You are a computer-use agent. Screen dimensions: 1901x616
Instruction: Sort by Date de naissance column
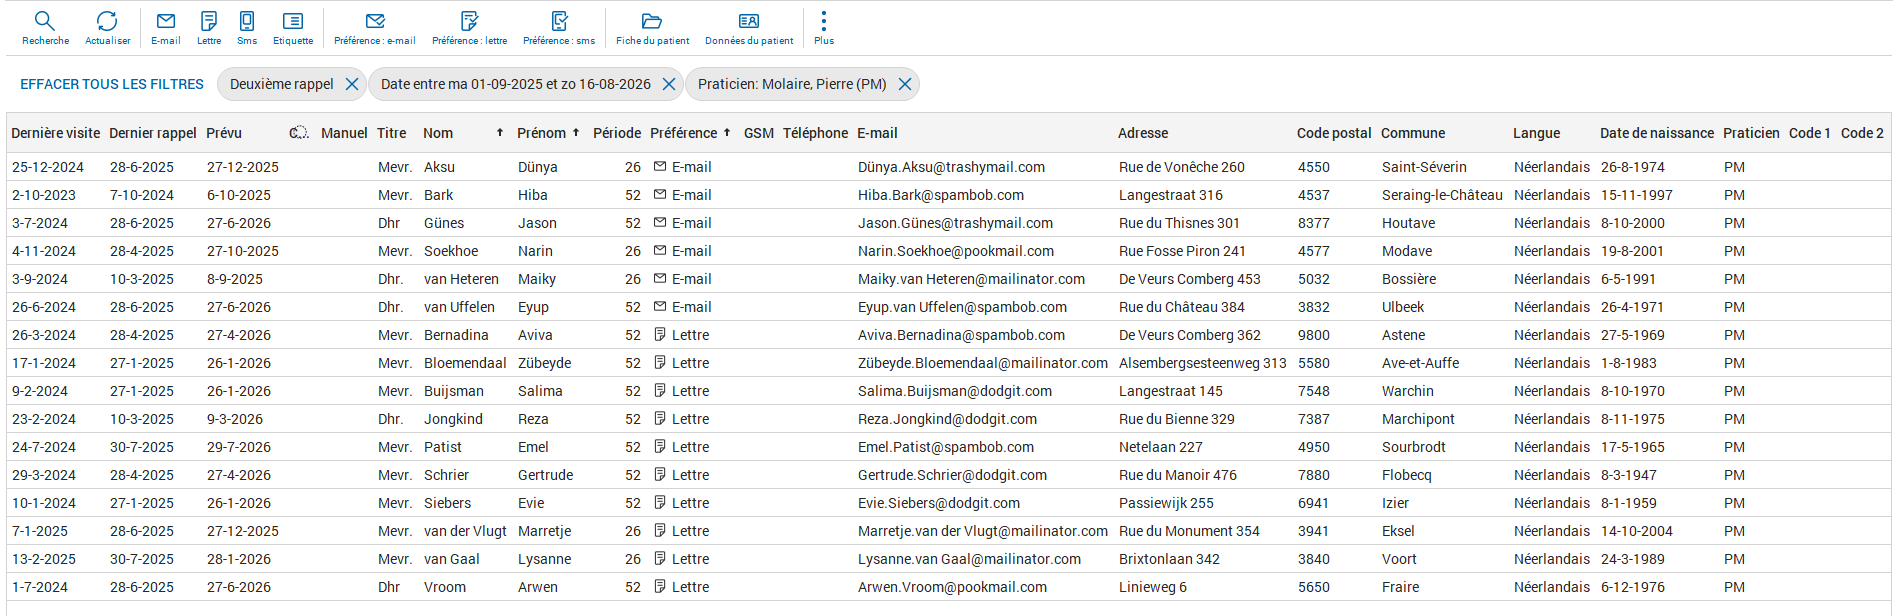(1657, 133)
